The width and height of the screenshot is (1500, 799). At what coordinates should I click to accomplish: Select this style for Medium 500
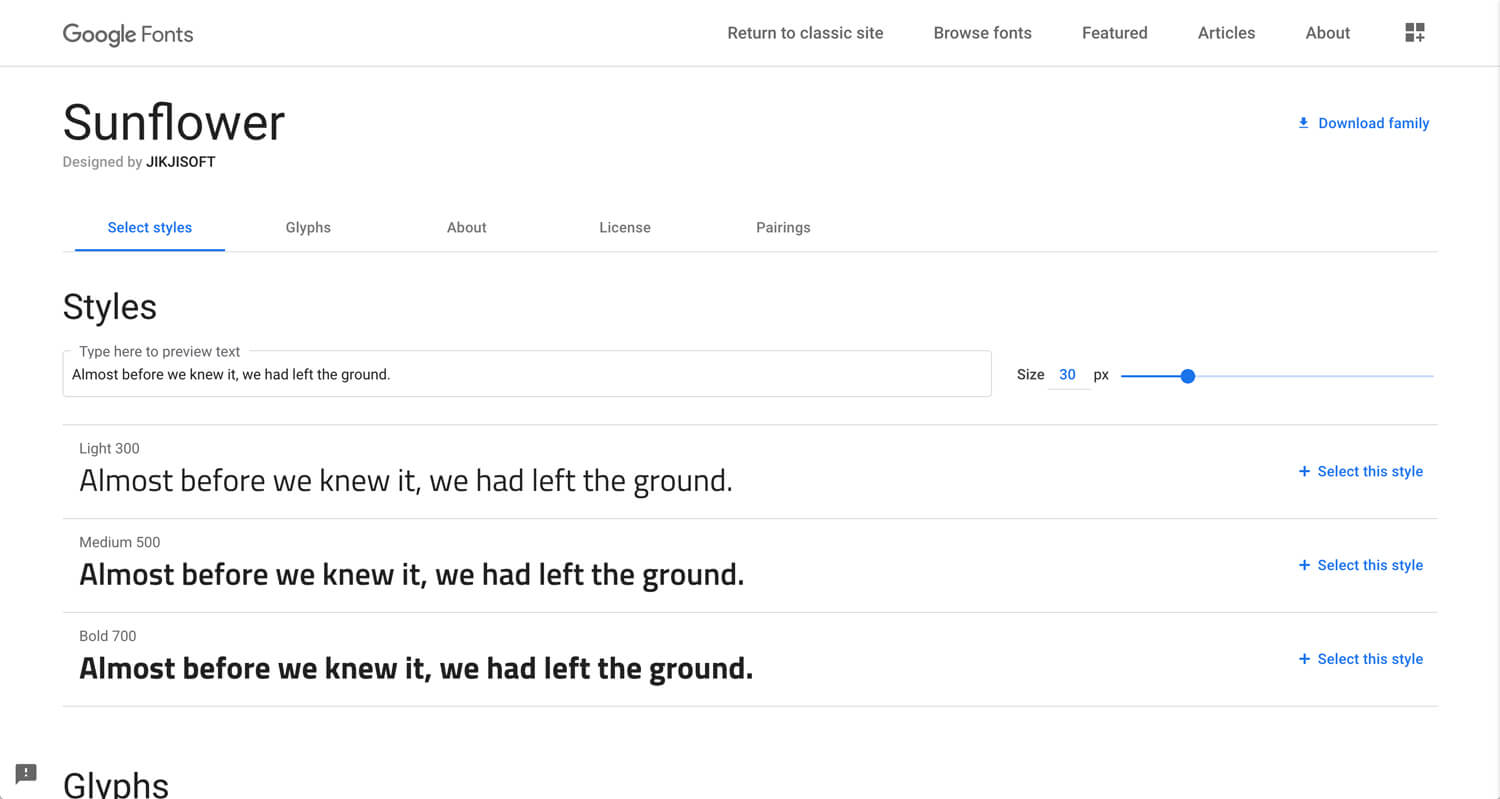(1360, 565)
